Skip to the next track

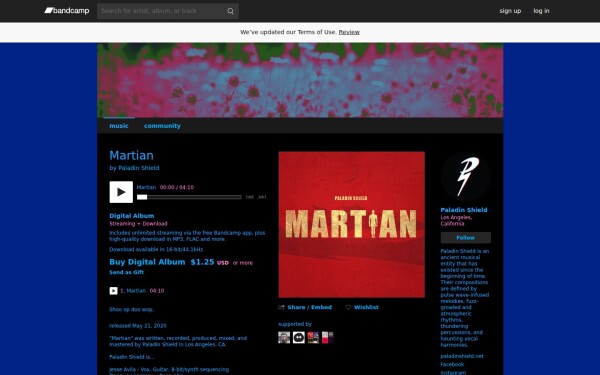(x=262, y=197)
